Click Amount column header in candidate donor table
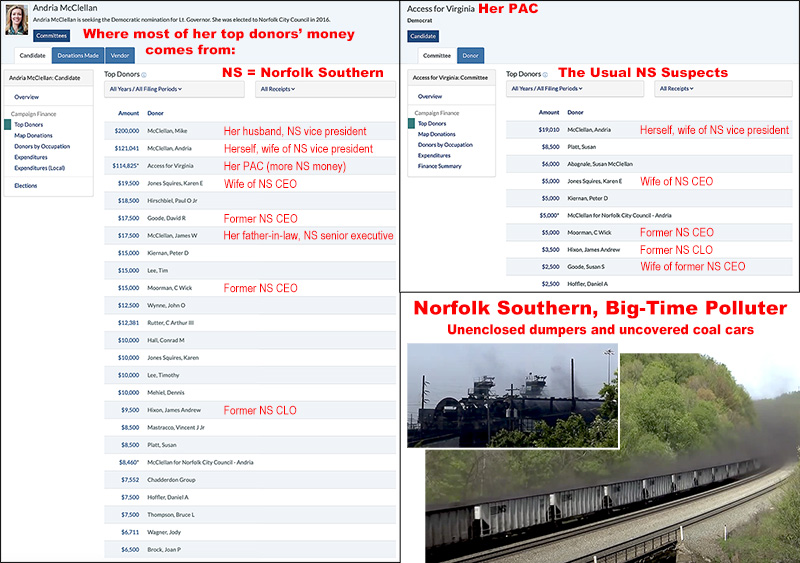 (x=129, y=113)
